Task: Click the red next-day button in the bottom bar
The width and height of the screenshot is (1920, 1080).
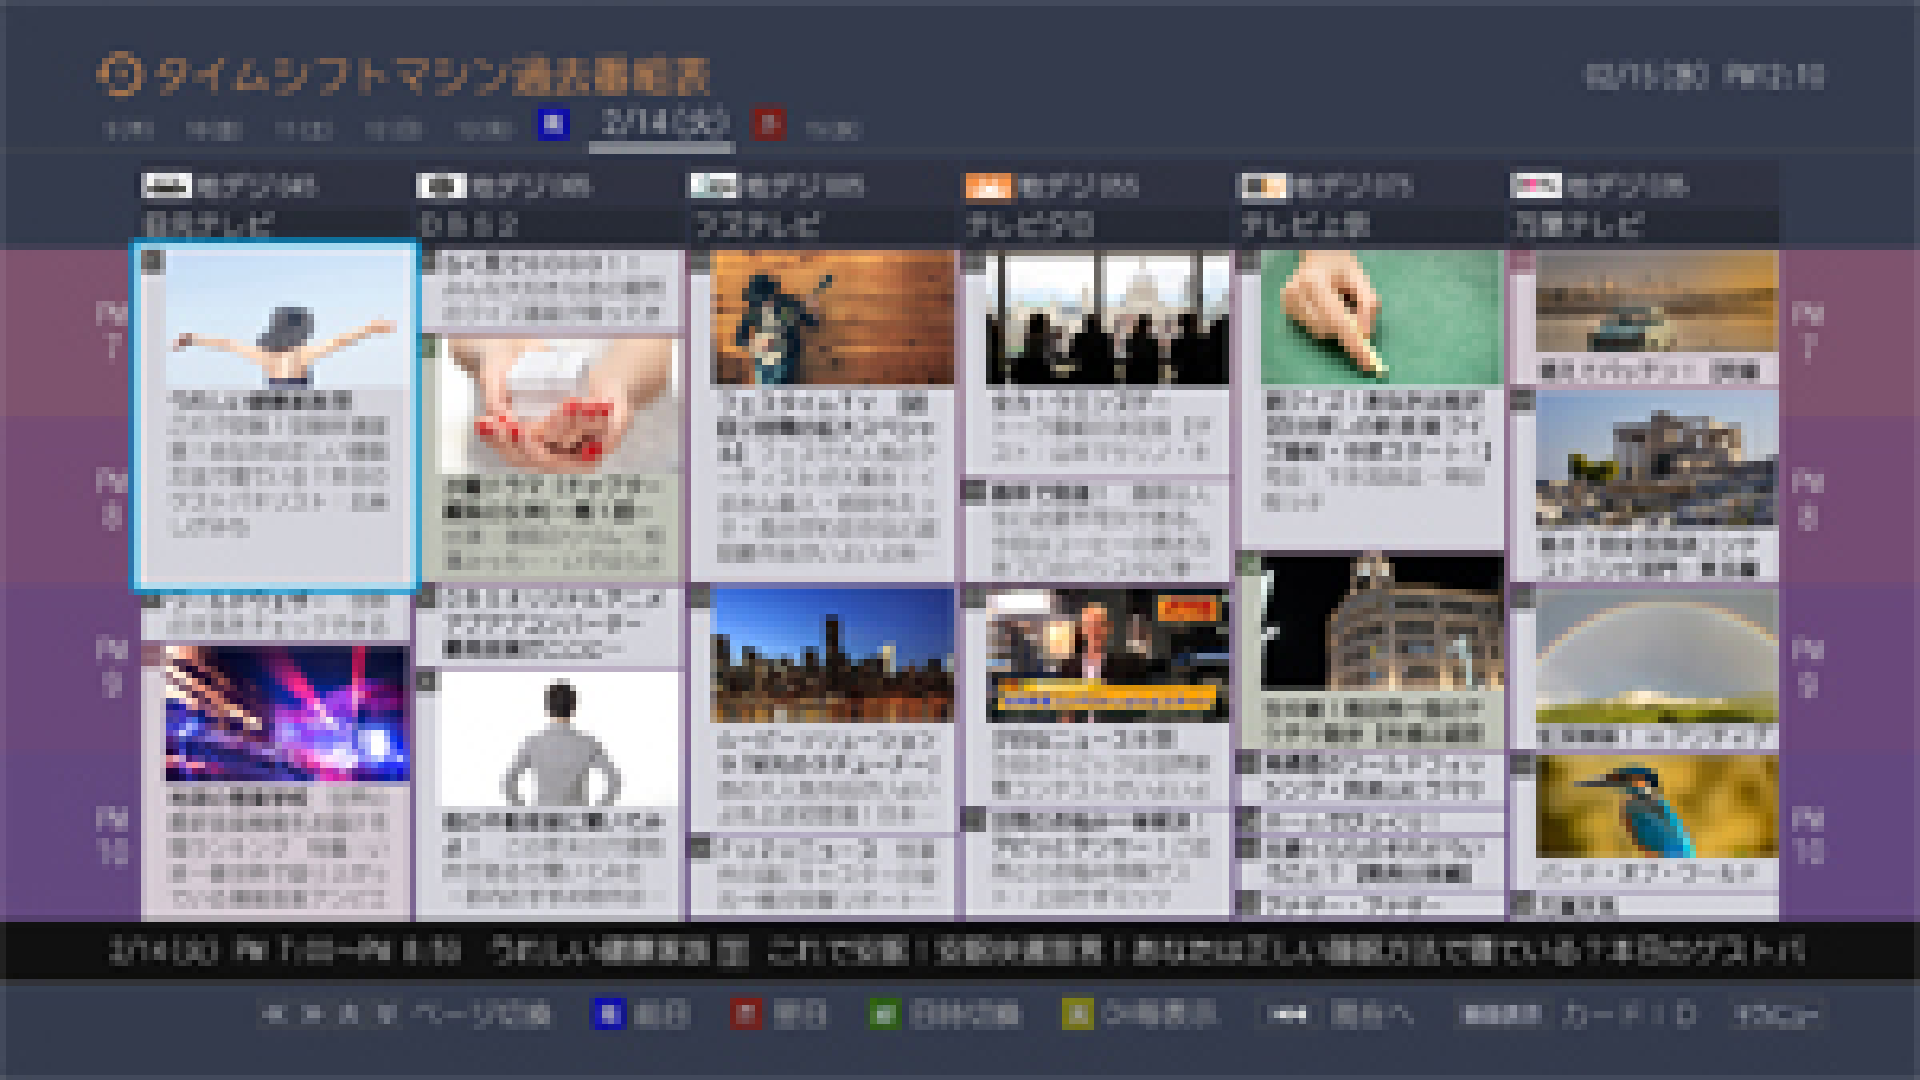Action: pos(745,1014)
